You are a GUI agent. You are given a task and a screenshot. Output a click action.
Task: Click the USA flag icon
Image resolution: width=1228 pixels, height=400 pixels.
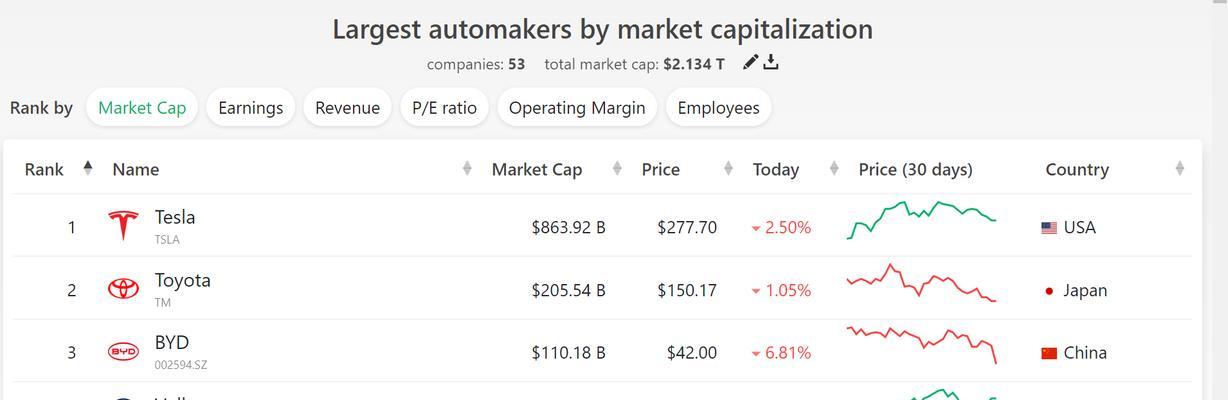(1049, 228)
